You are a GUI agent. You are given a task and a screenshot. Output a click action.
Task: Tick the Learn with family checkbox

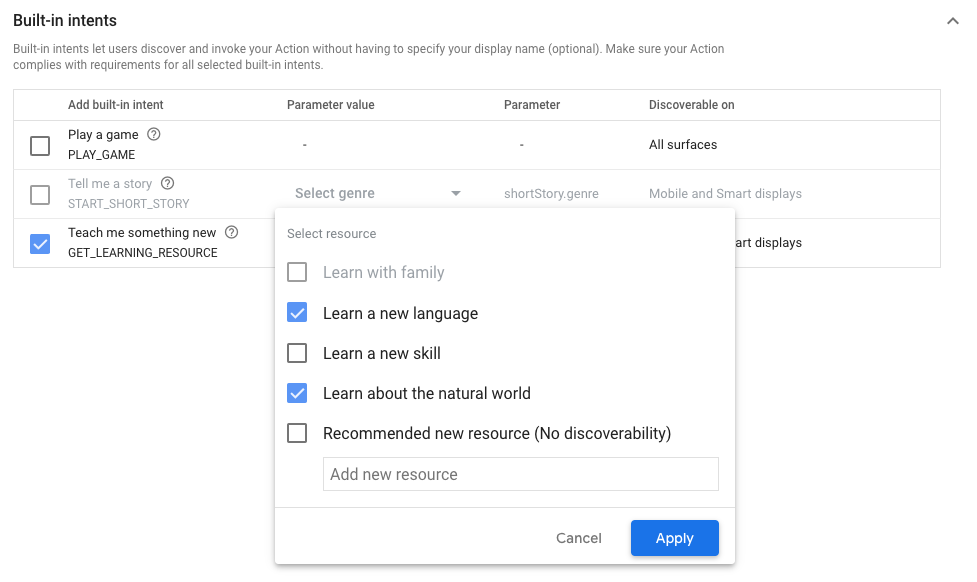(297, 273)
